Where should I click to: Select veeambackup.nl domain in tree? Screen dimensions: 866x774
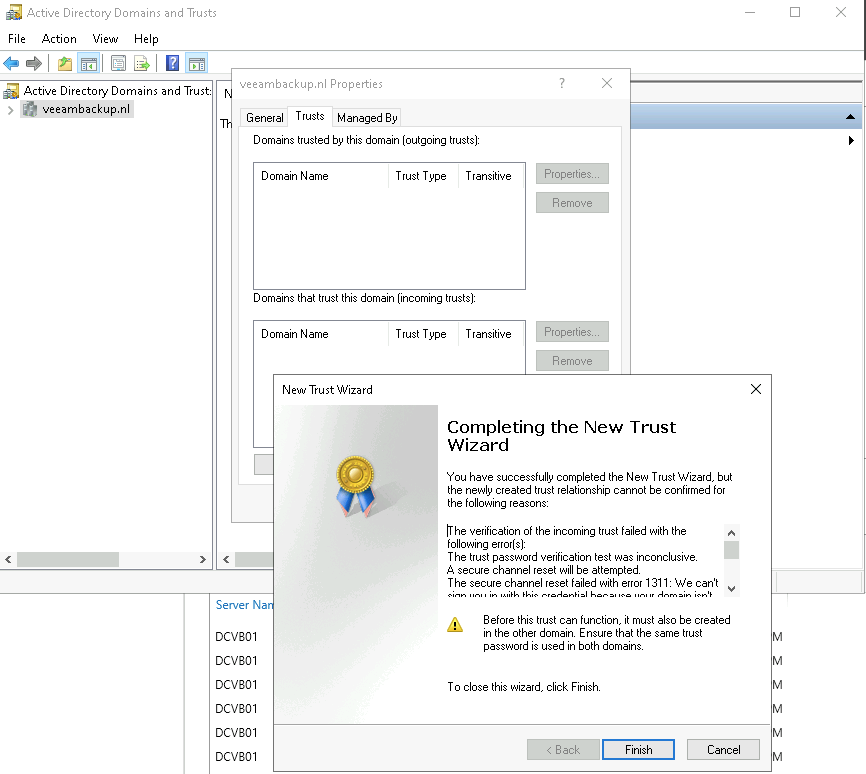tap(86, 110)
